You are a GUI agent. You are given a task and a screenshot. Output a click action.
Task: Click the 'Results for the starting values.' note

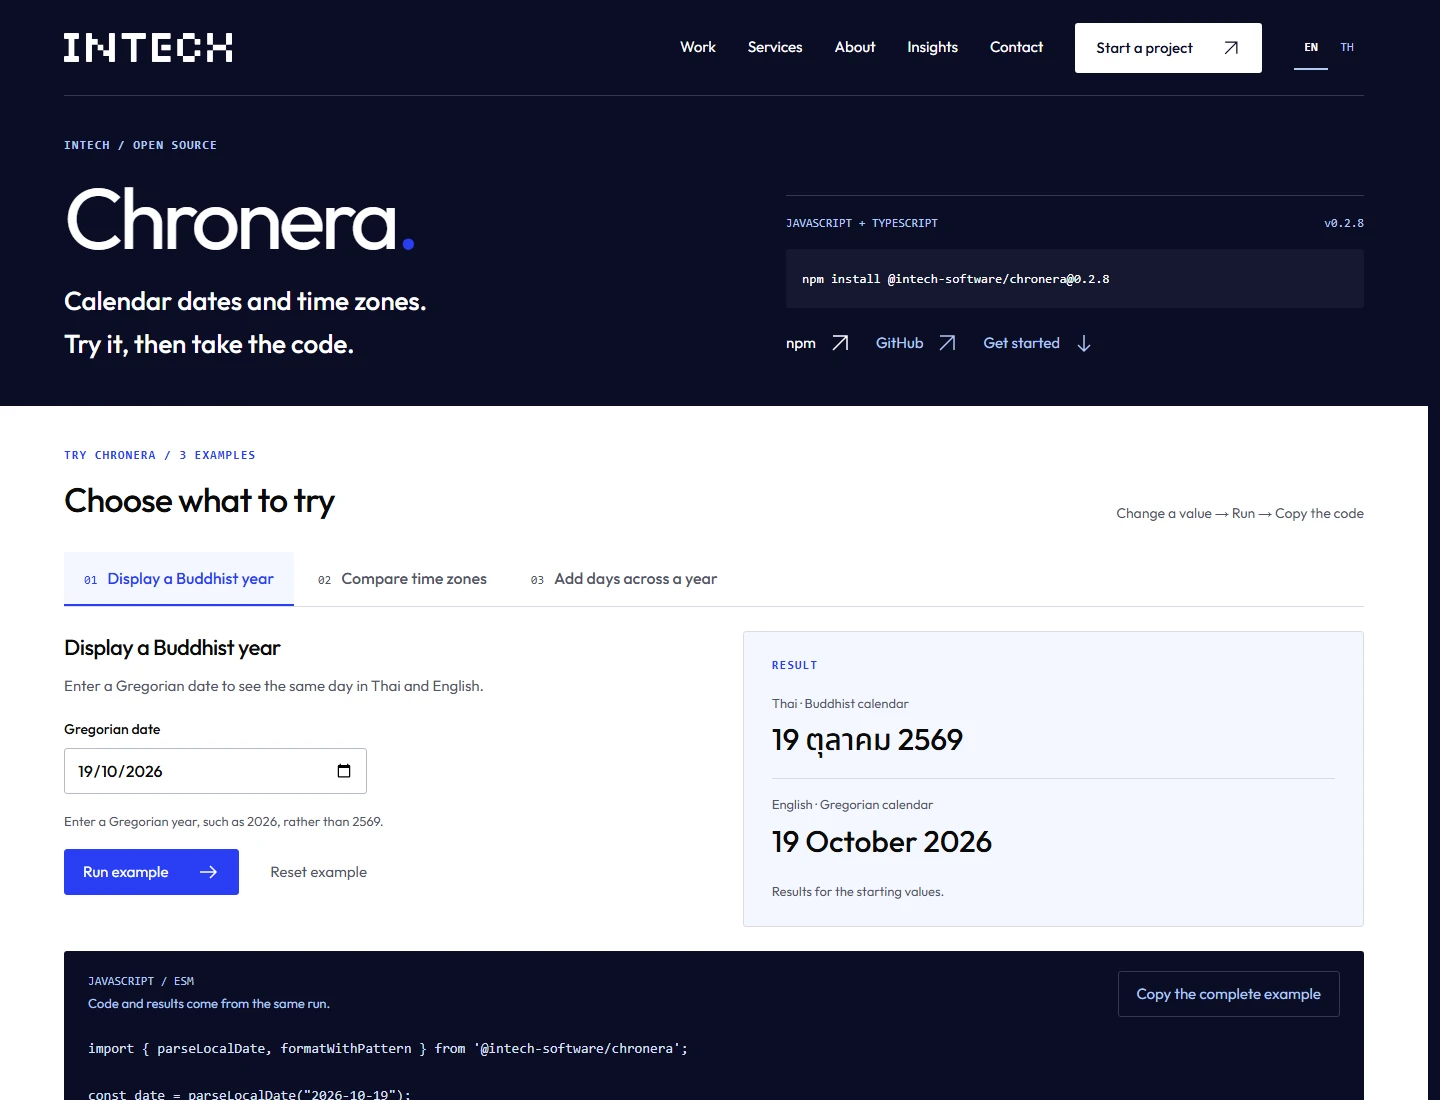(857, 892)
